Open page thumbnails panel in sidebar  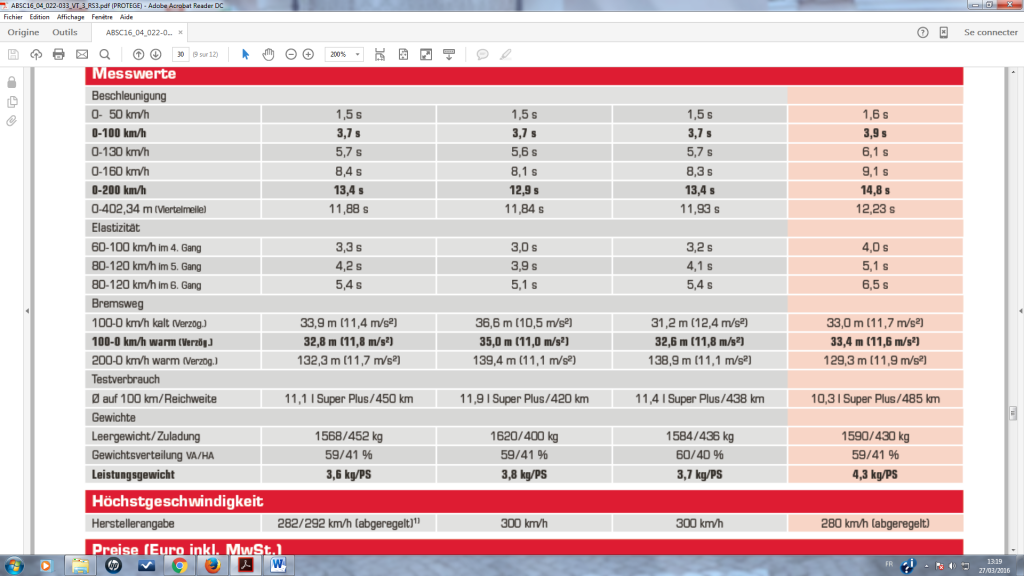(12, 102)
